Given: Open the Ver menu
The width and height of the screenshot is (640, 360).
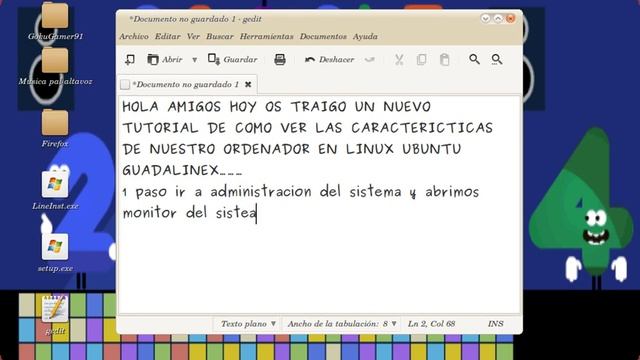Looking at the screenshot, I should point(193,36).
